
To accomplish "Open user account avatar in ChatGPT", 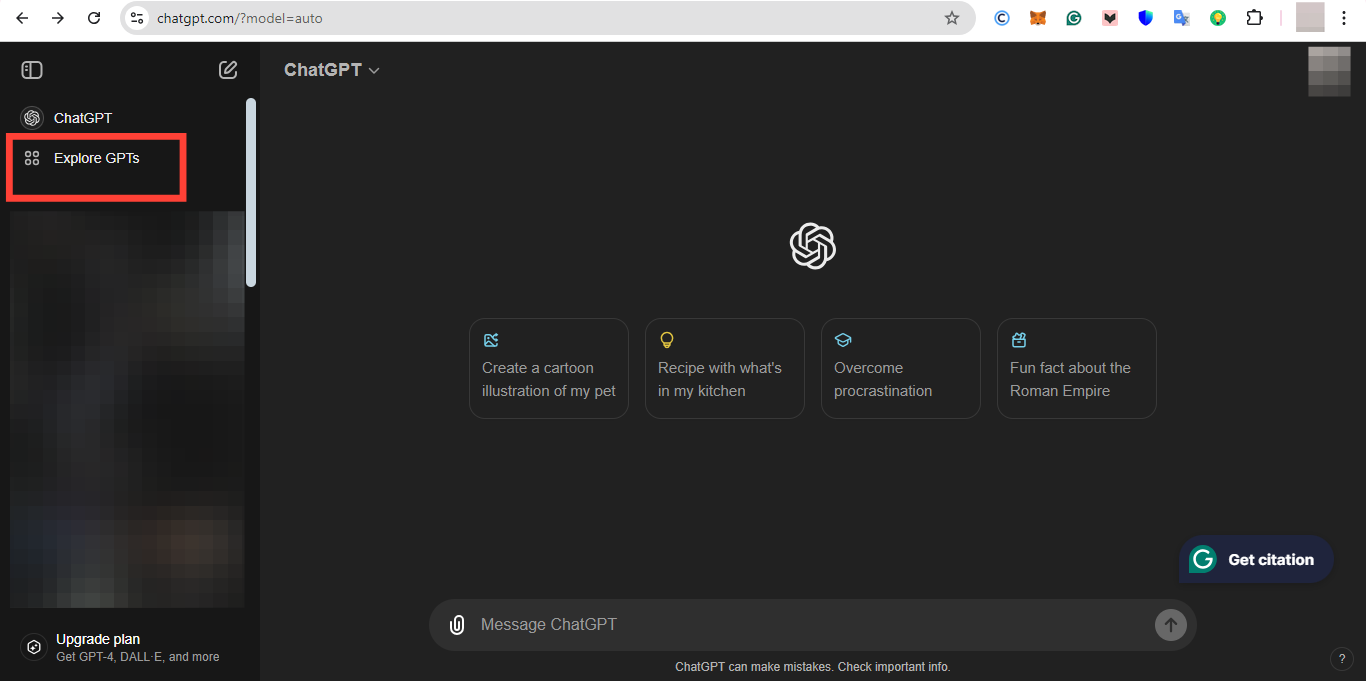I will (1329, 71).
